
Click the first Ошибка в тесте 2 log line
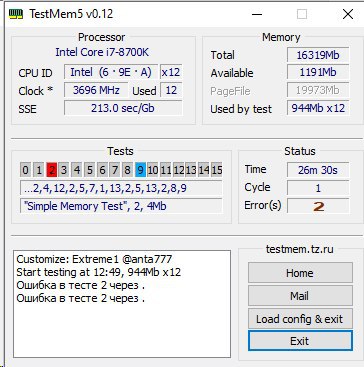[81, 285]
